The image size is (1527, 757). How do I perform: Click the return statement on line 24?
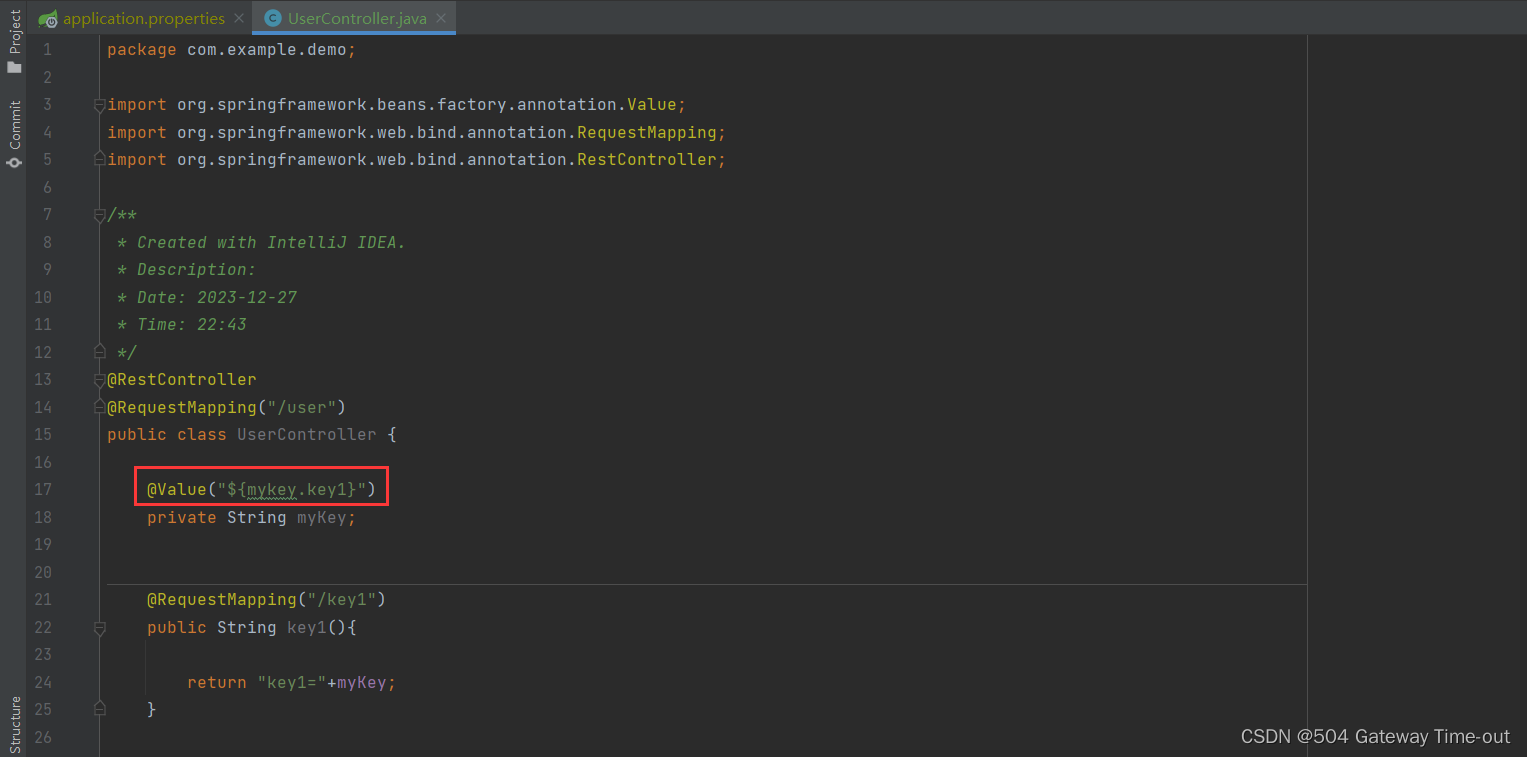291,682
